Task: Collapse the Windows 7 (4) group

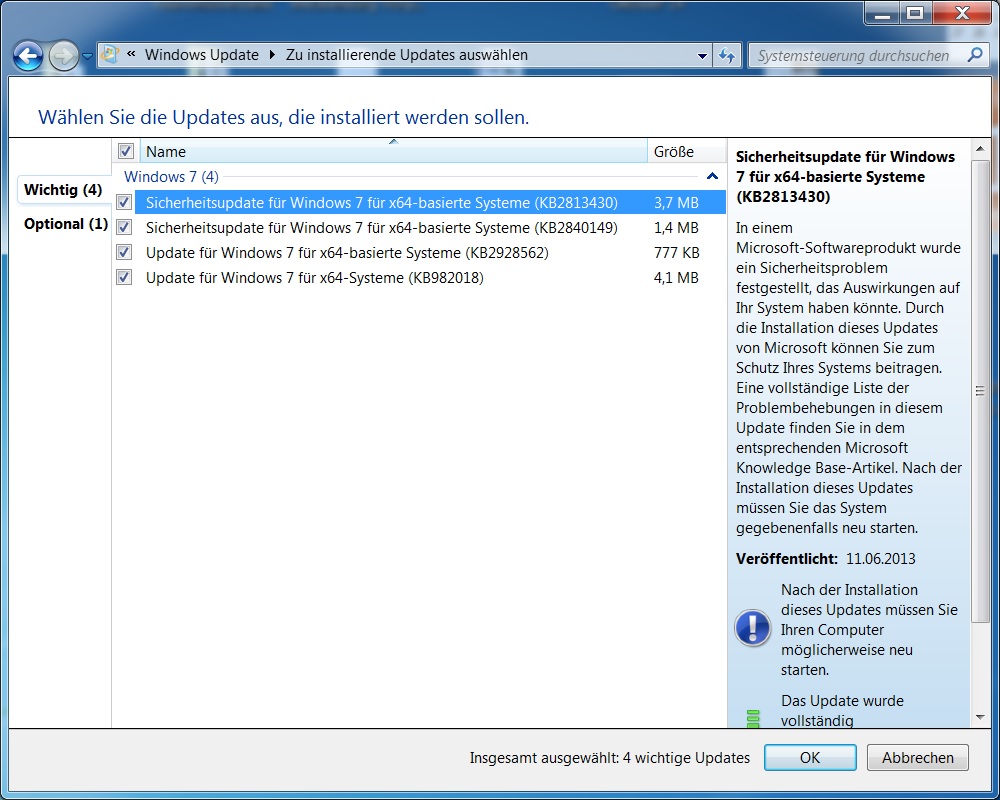Action: pyautogui.click(x=712, y=176)
